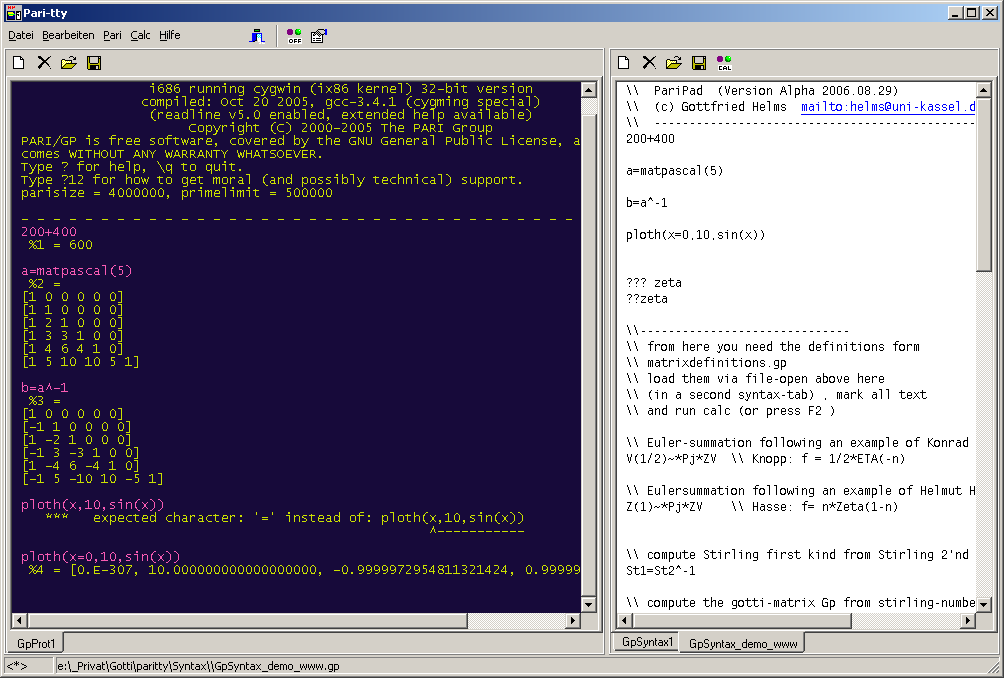Click New file icon in PariPad panel

click(624, 63)
